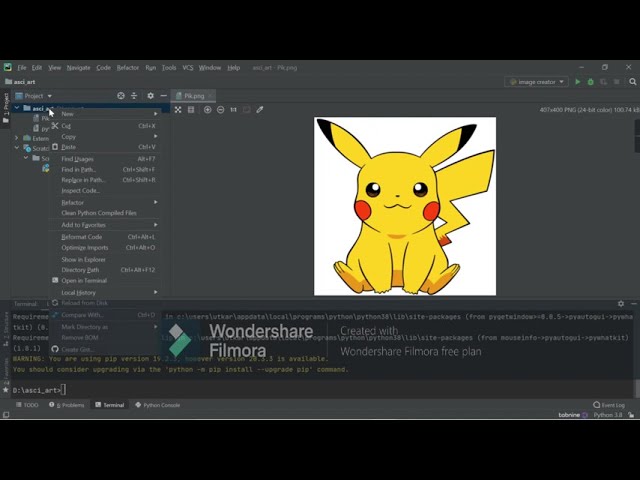Viewport: 640px width, 480px height.
Task: Select Find Usages in context menu
Action: click(104, 159)
